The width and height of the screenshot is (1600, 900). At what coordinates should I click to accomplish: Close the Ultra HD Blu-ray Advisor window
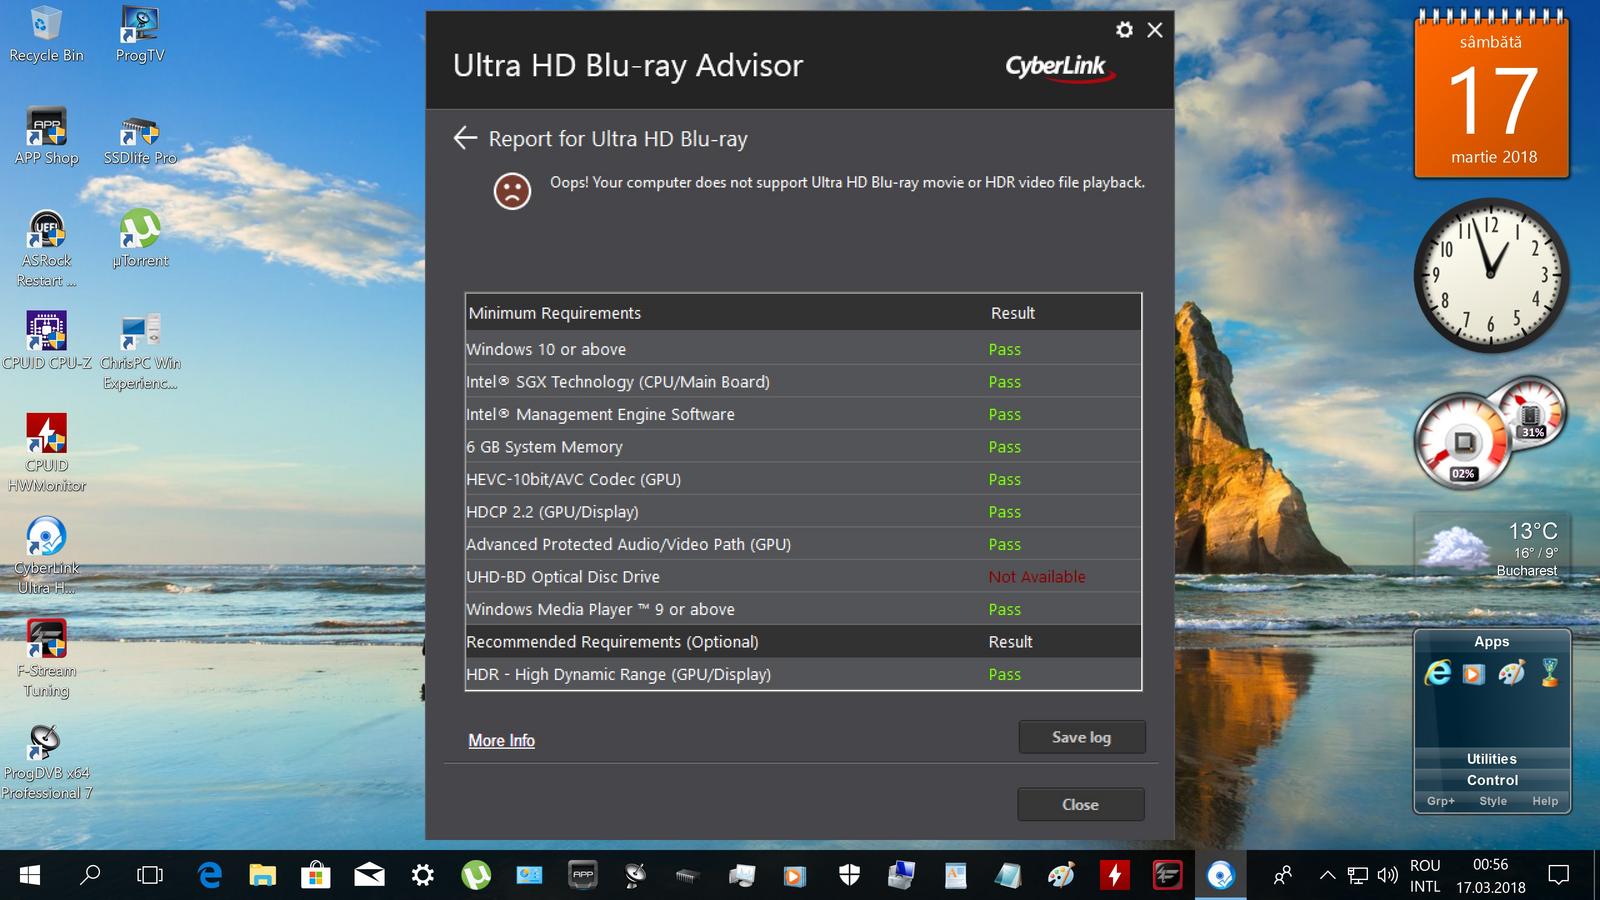(1155, 30)
